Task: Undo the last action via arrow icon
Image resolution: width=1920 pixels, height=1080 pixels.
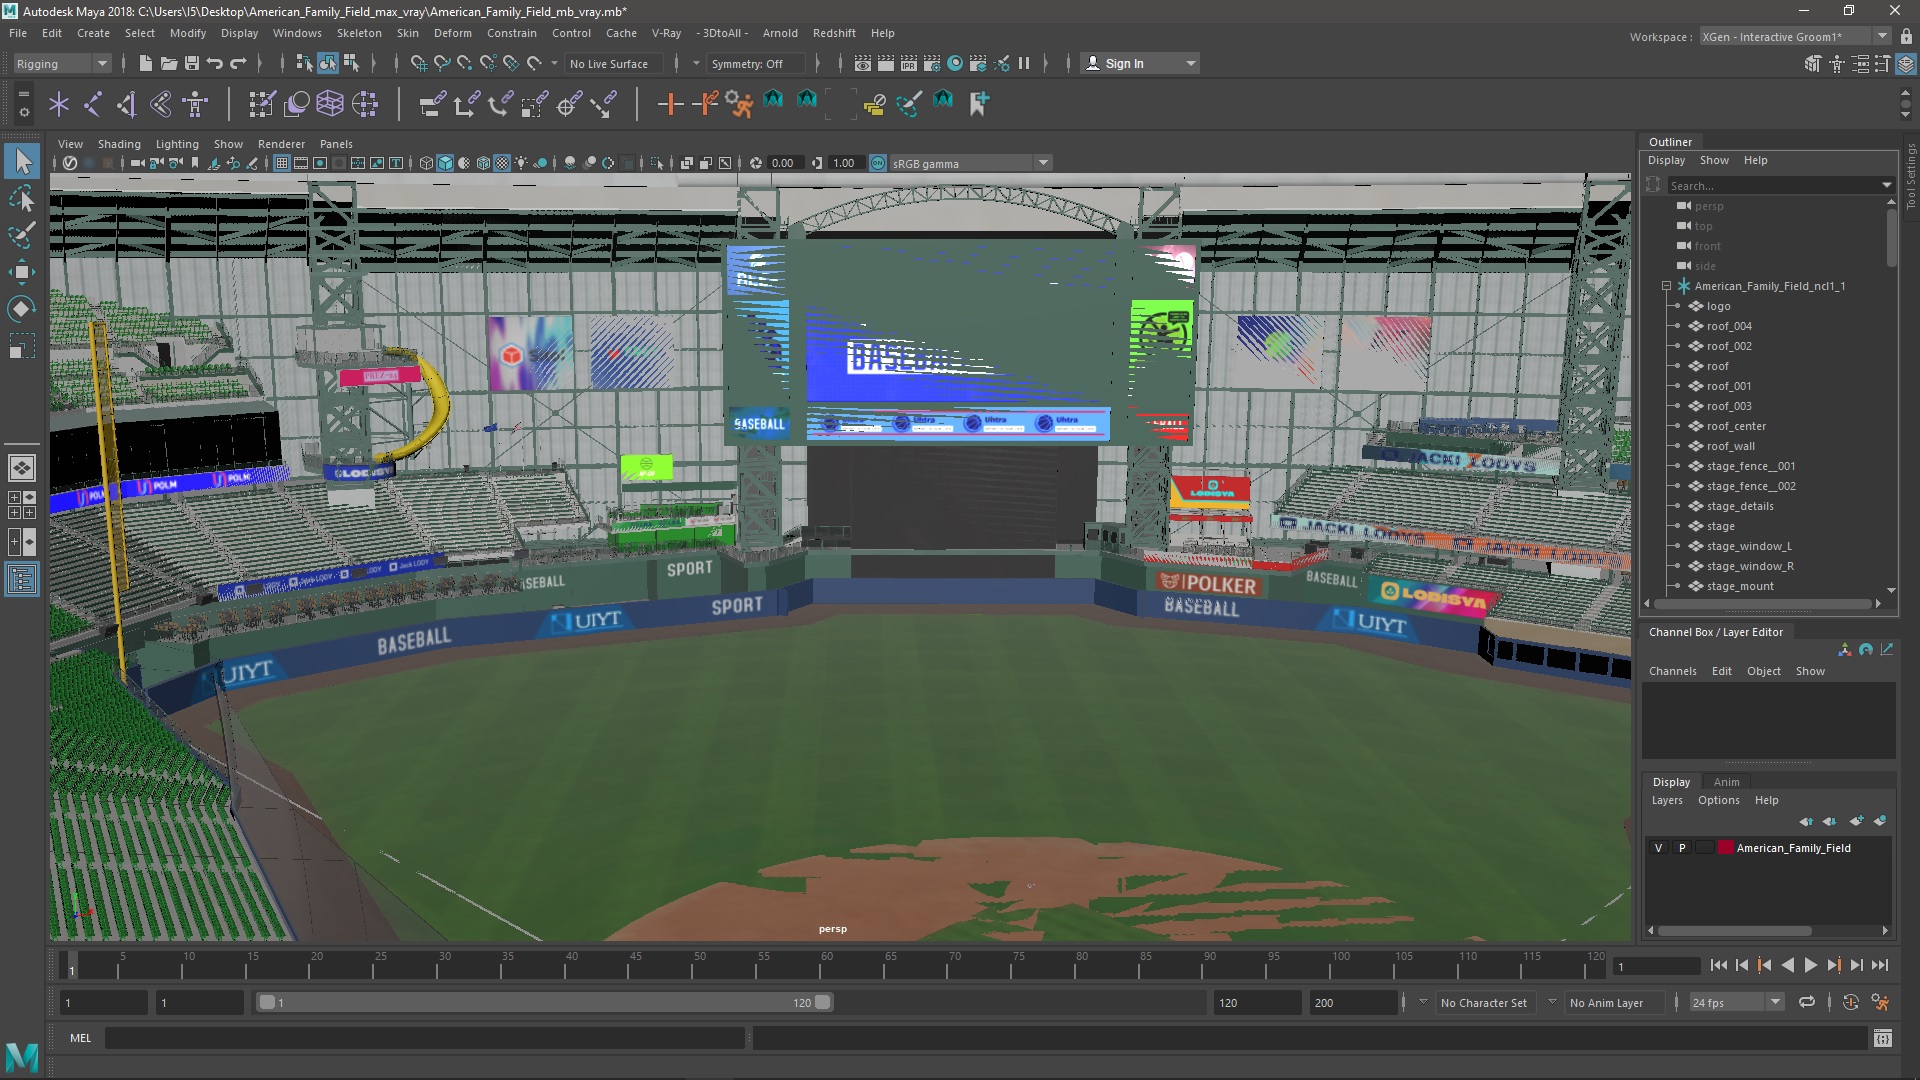Action: coord(215,63)
